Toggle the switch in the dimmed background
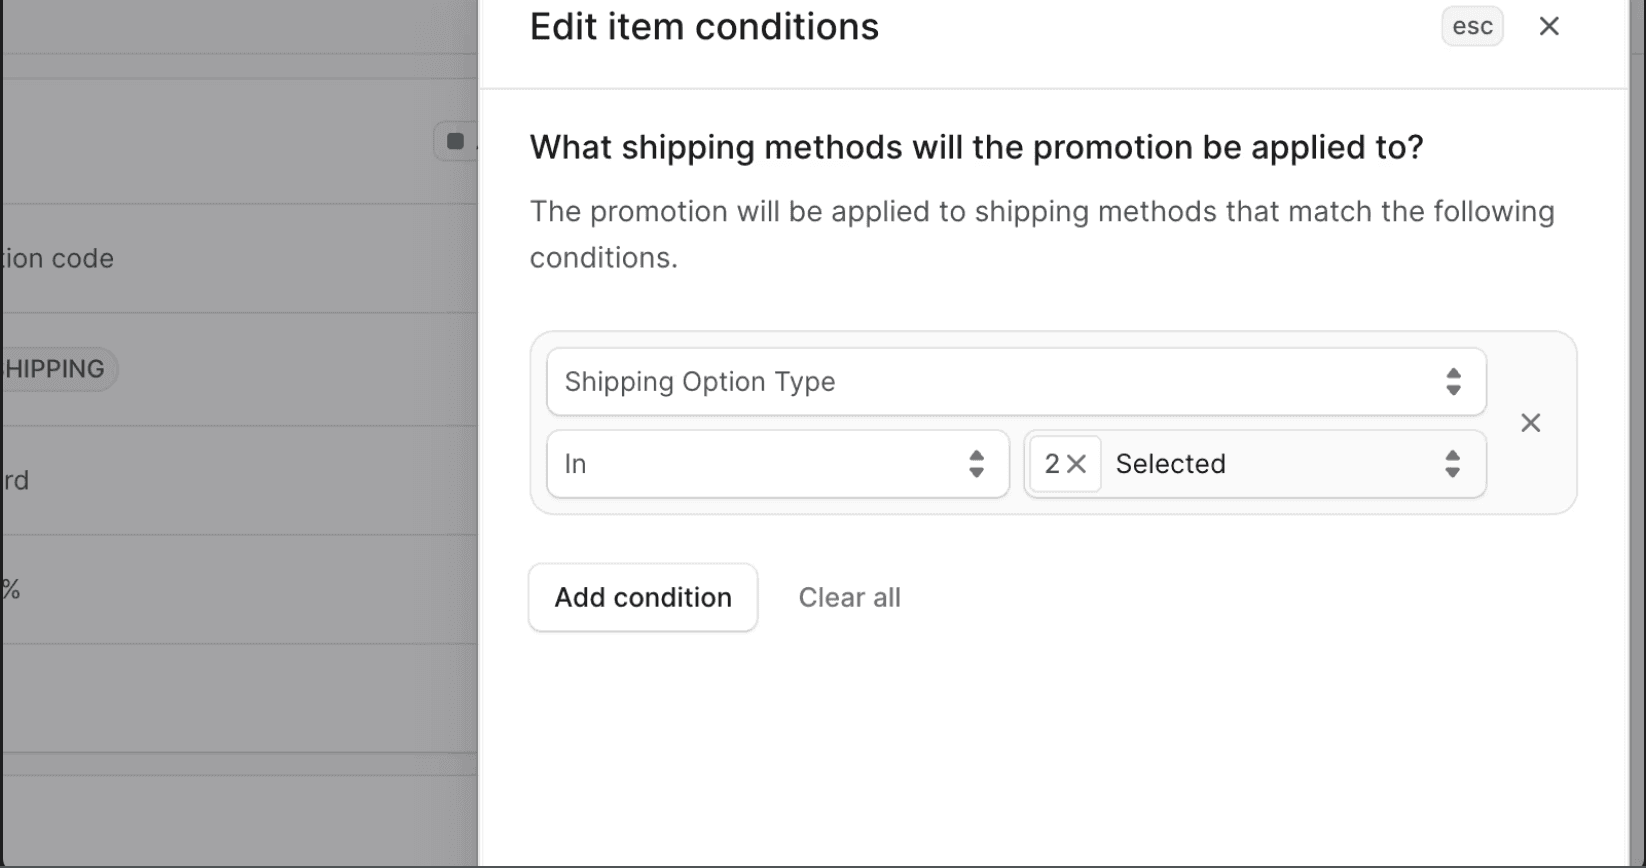Screen dimensions: 1646x868 click(455, 141)
